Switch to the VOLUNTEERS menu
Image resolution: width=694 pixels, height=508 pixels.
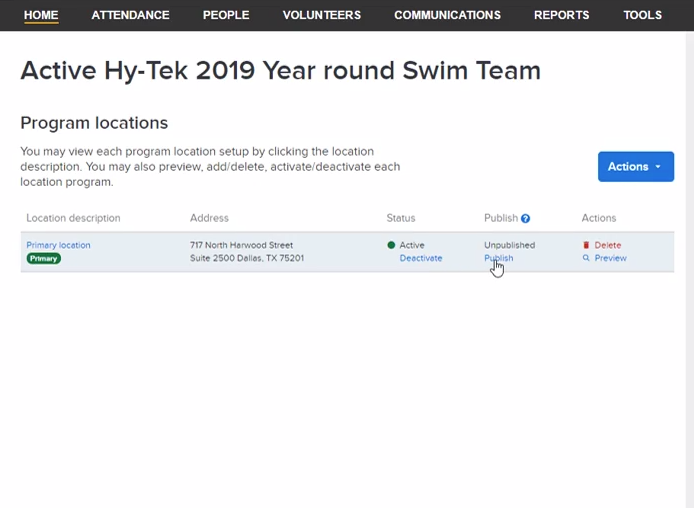click(322, 15)
